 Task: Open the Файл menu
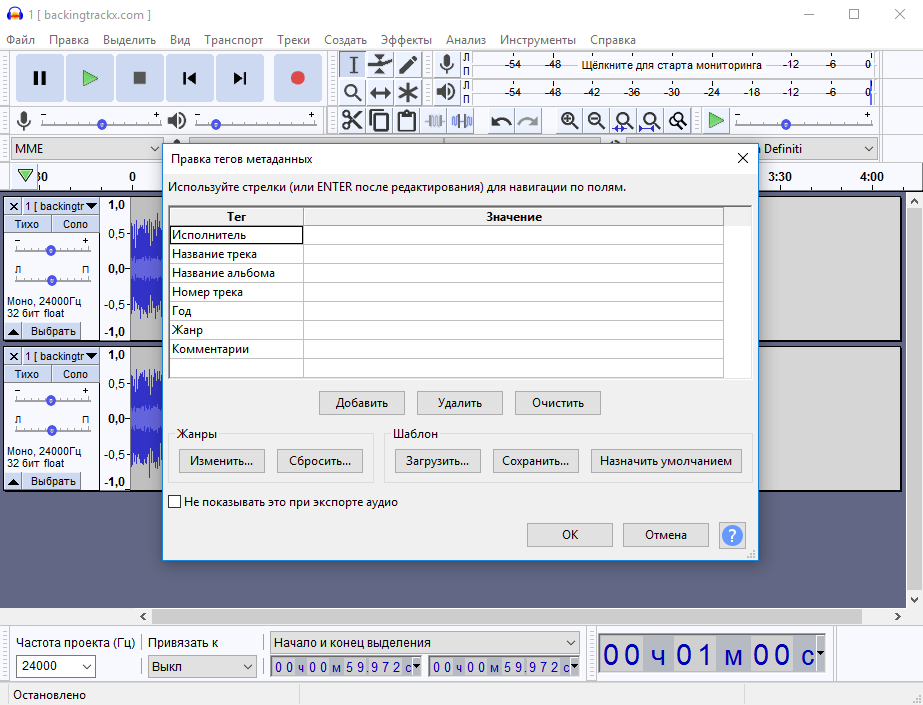[21, 40]
